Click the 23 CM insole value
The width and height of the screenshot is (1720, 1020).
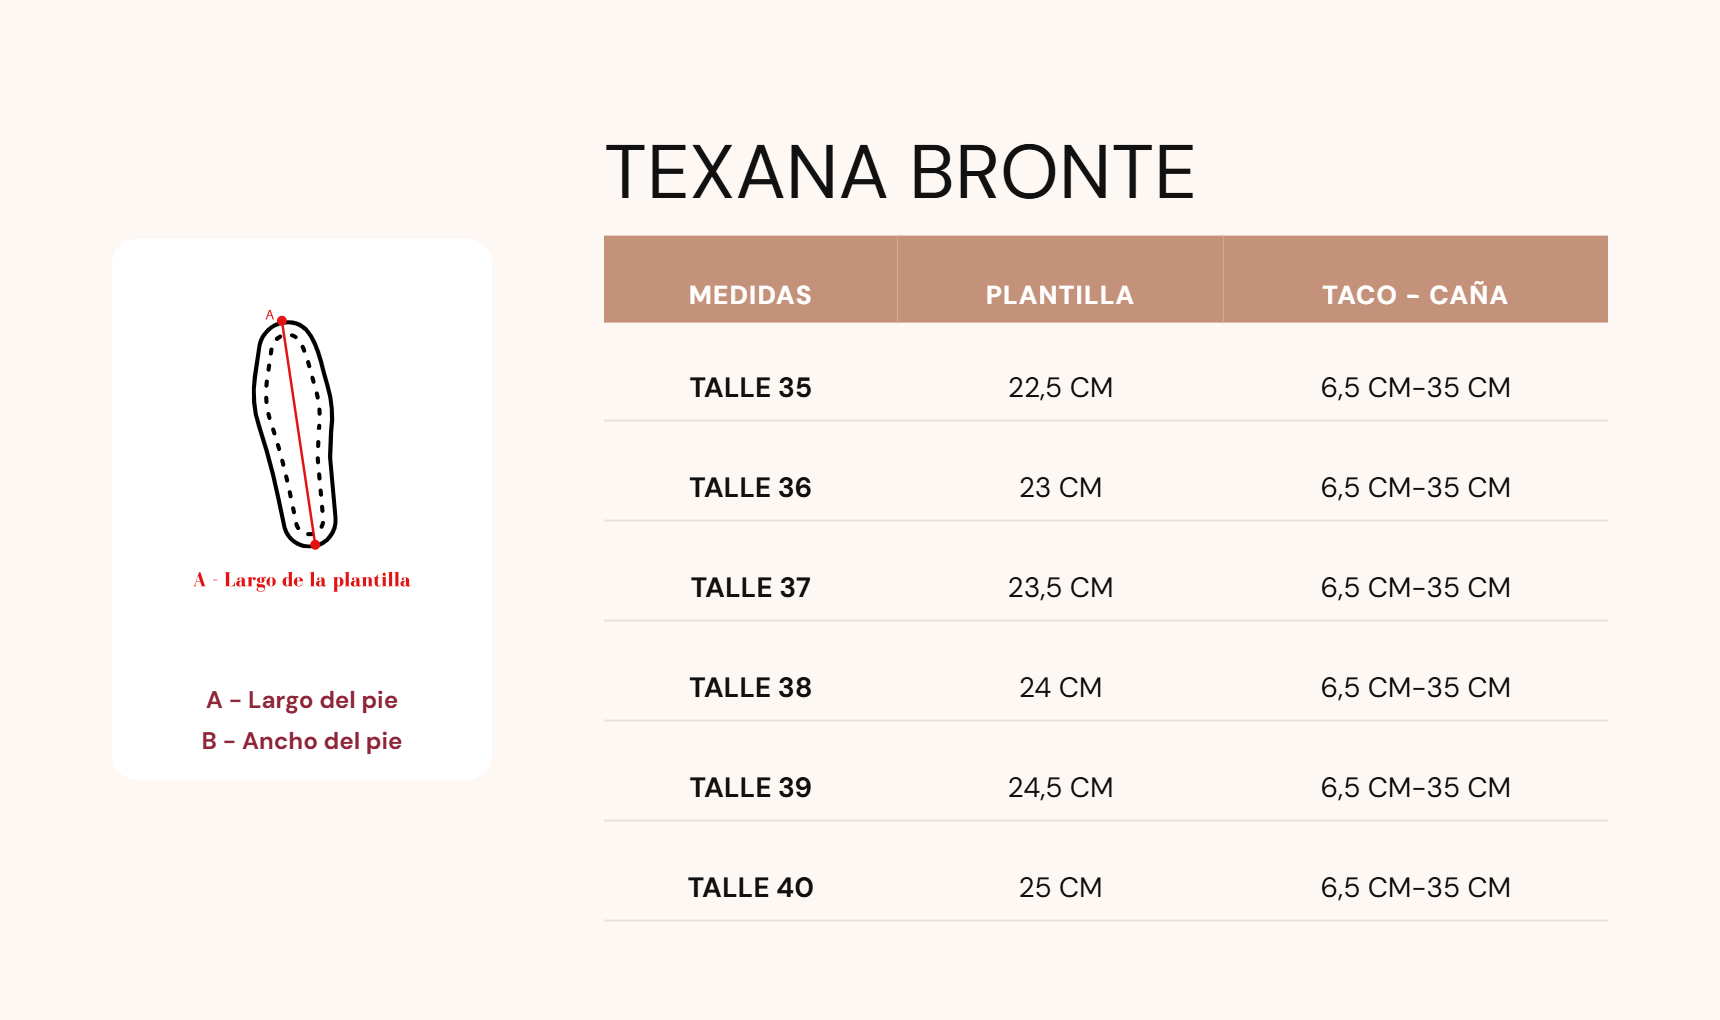(x=1060, y=488)
